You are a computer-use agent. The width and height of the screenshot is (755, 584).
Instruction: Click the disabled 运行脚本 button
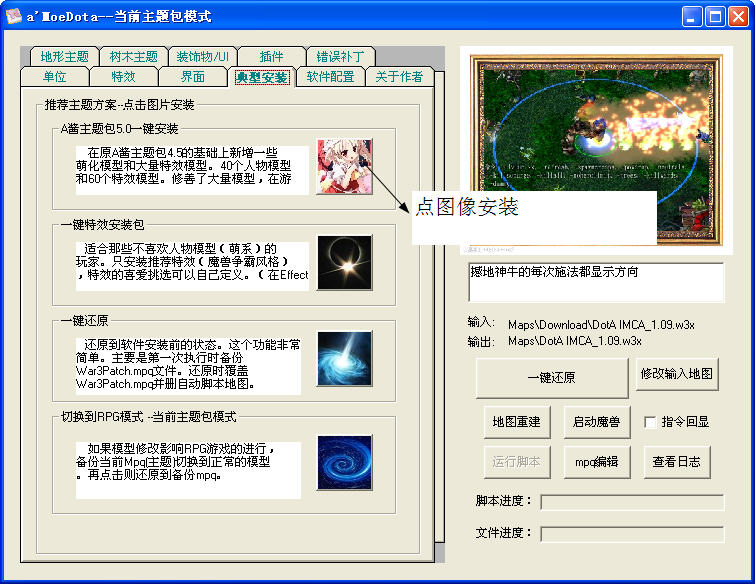point(517,462)
